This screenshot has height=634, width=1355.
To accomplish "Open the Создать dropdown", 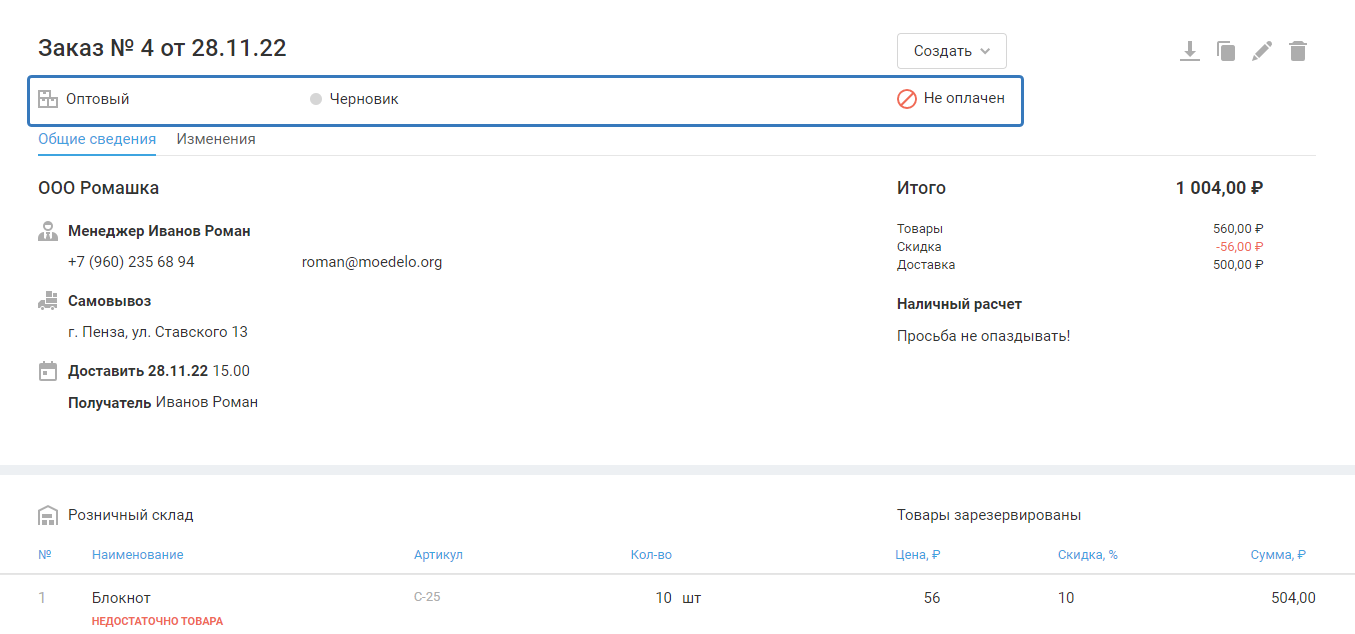I will [x=951, y=51].
